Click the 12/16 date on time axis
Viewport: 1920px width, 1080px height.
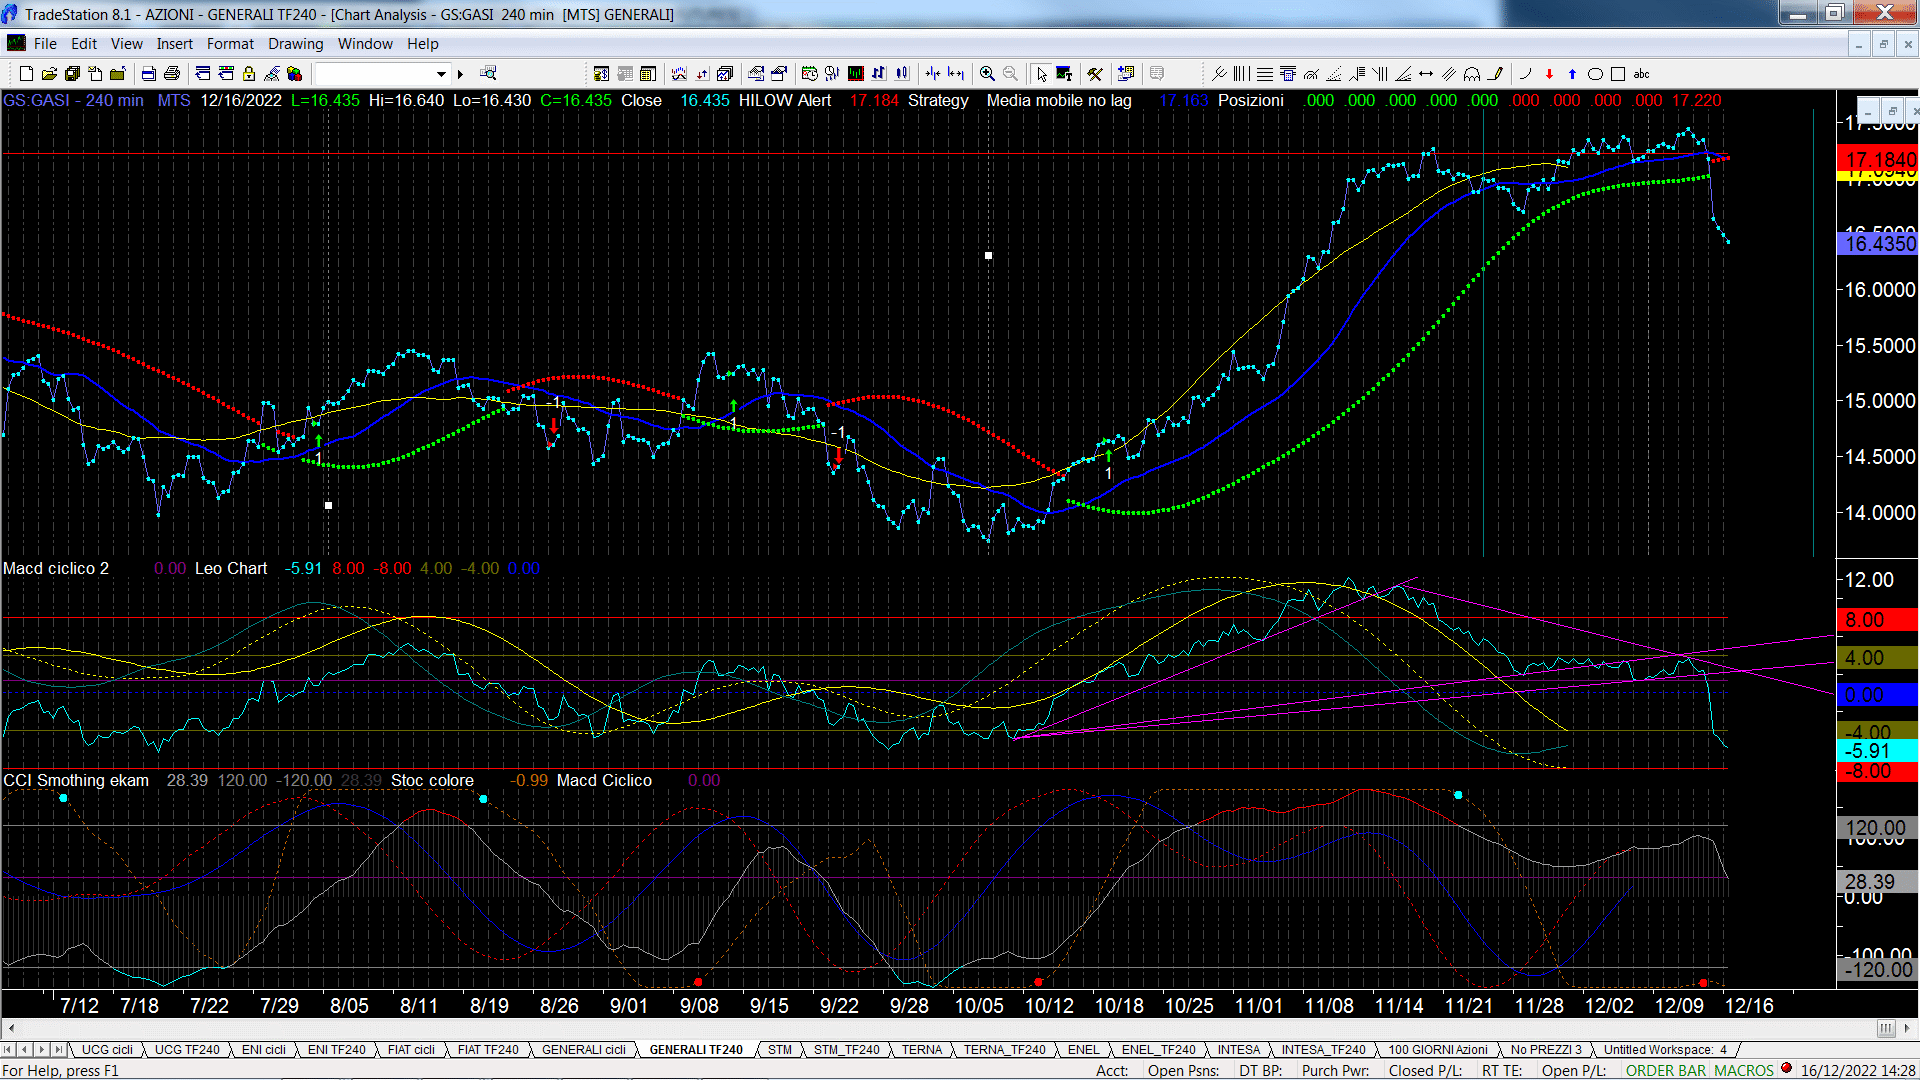[x=1748, y=1006]
